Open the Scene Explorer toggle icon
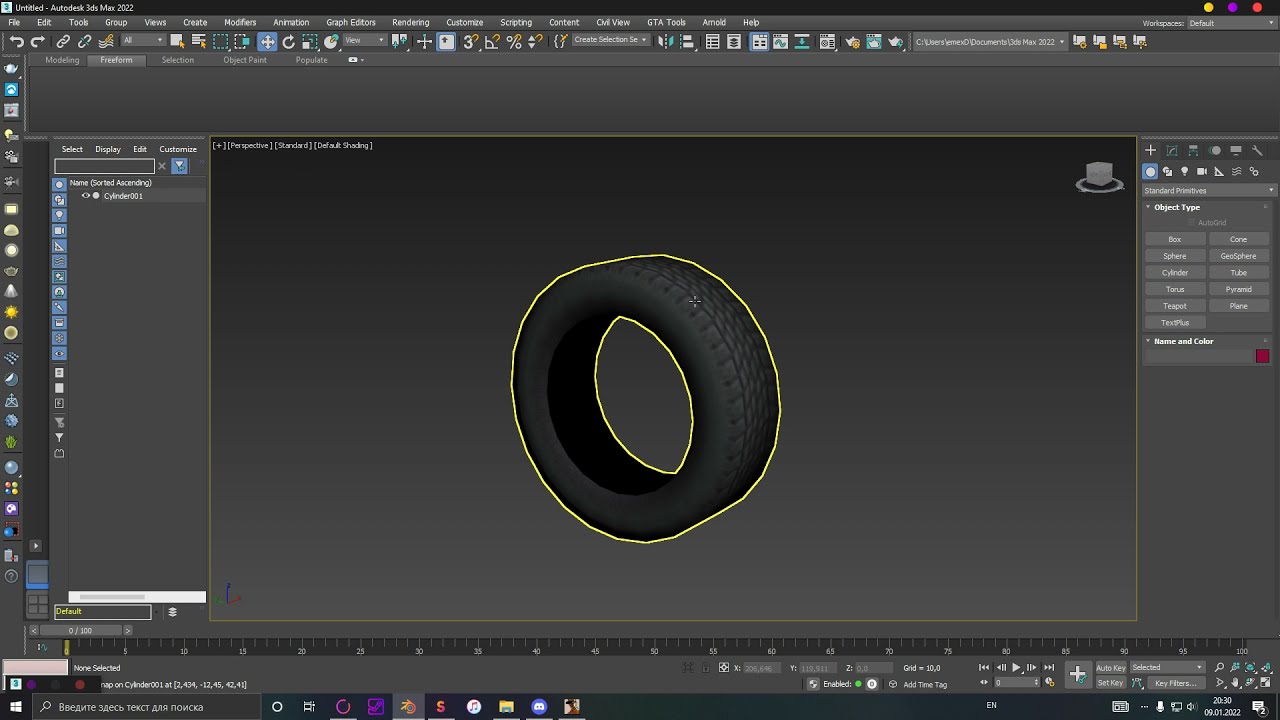This screenshot has width=1280, height=720. 712,41
